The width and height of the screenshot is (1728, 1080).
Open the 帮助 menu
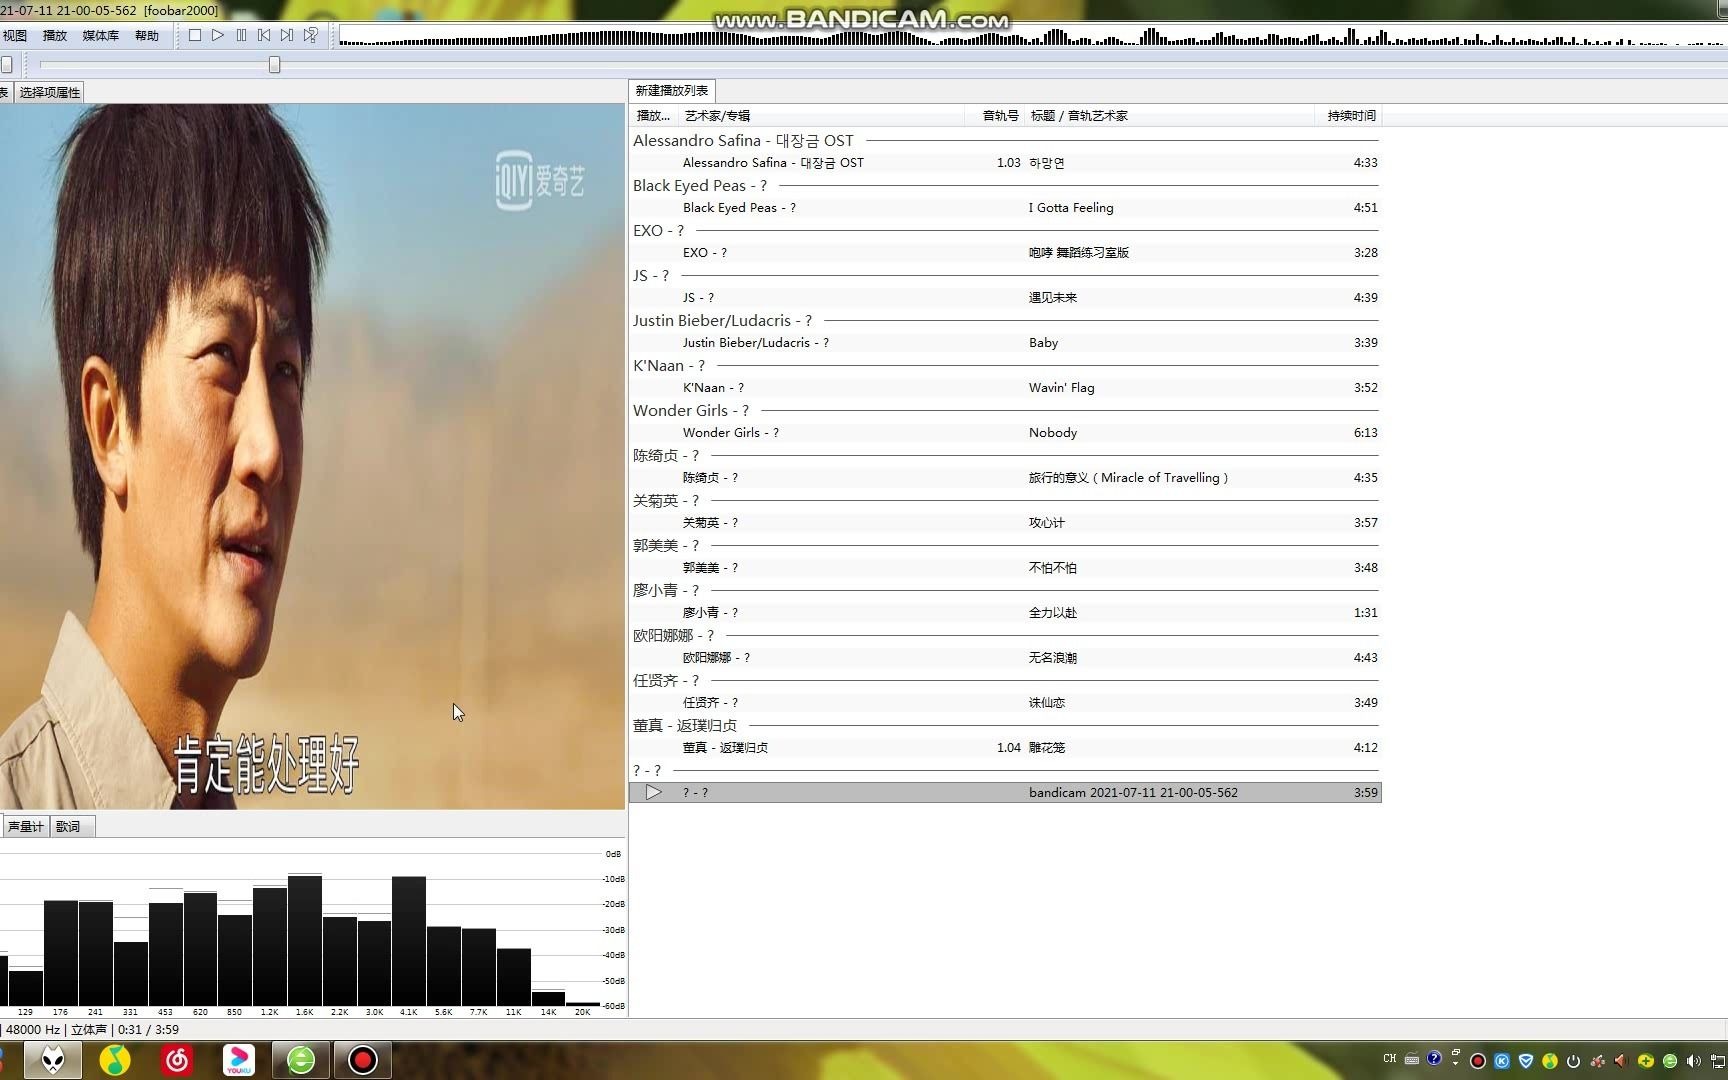pos(147,35)
